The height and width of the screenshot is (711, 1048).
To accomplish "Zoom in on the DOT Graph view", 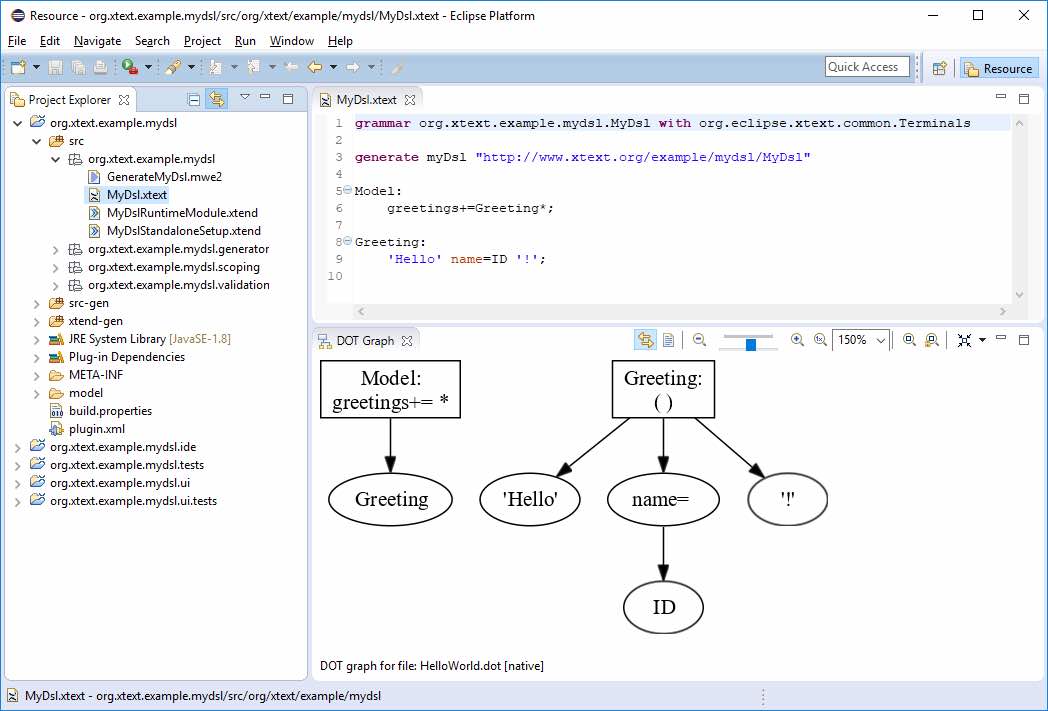I will point(796,340).
